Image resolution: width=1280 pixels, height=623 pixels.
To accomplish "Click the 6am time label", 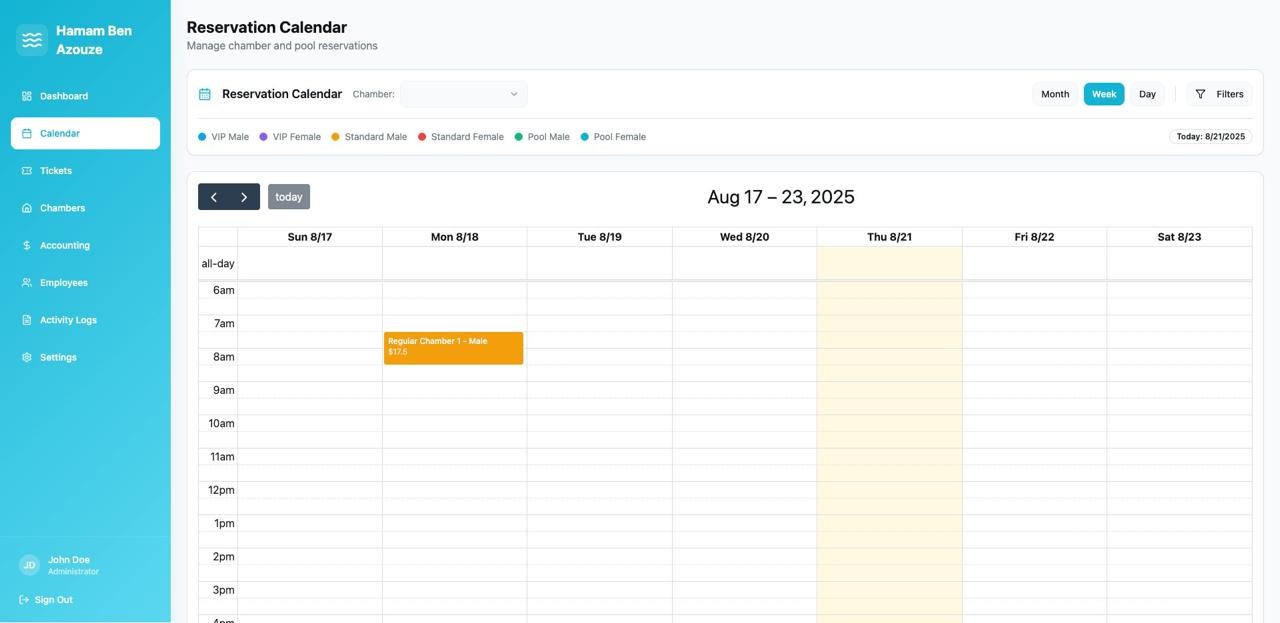I will 224,291.
